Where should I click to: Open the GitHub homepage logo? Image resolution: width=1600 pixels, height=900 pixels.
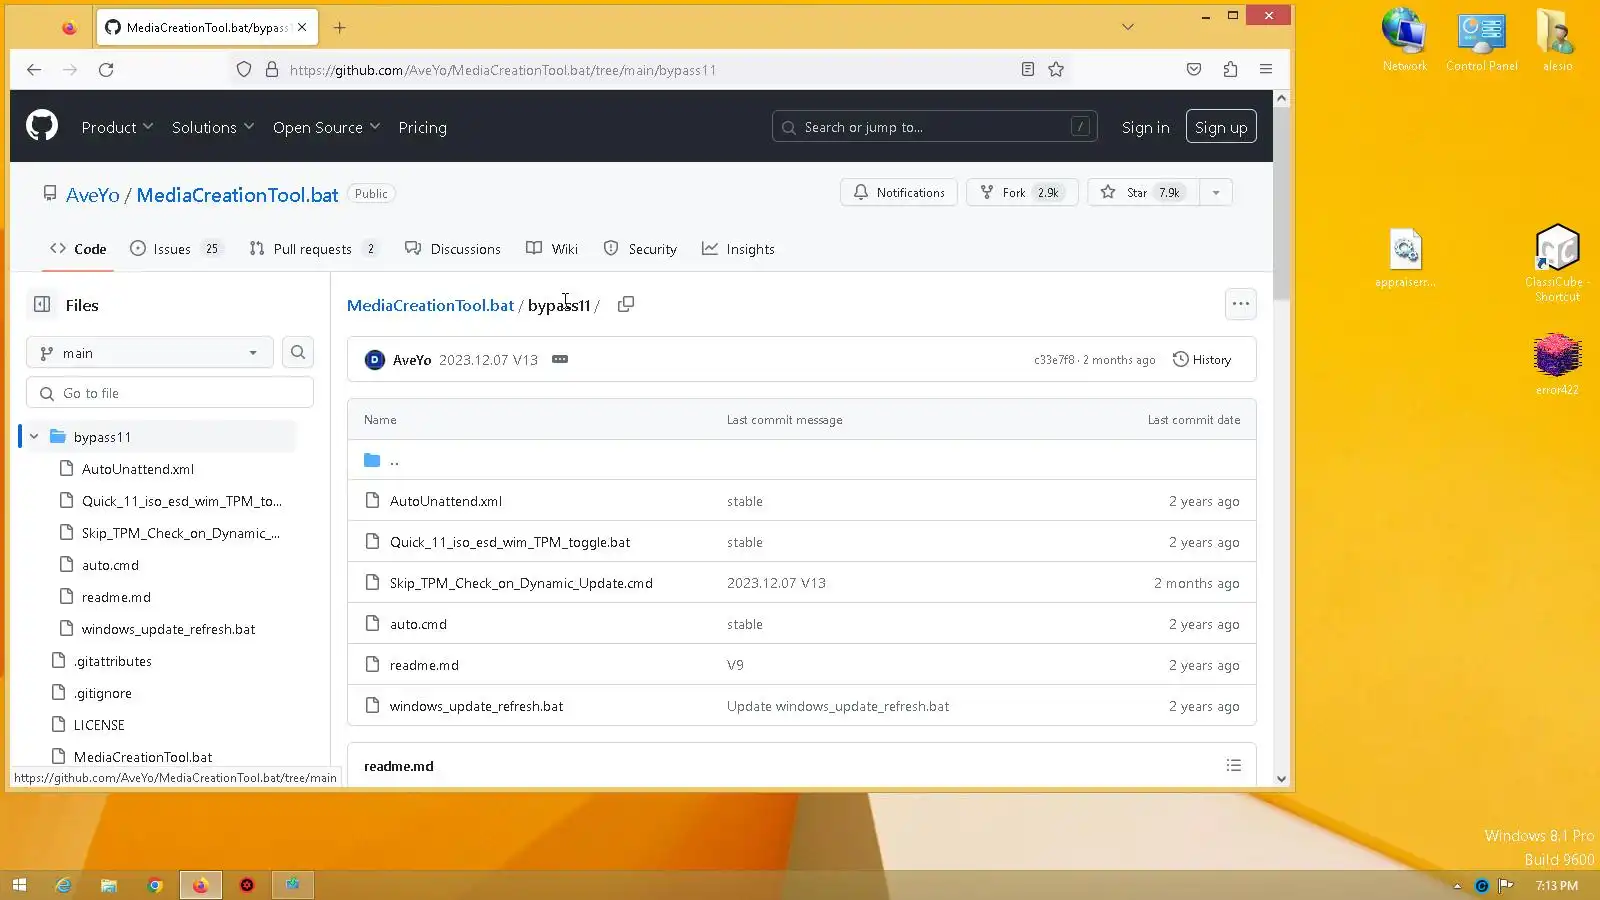42,126
